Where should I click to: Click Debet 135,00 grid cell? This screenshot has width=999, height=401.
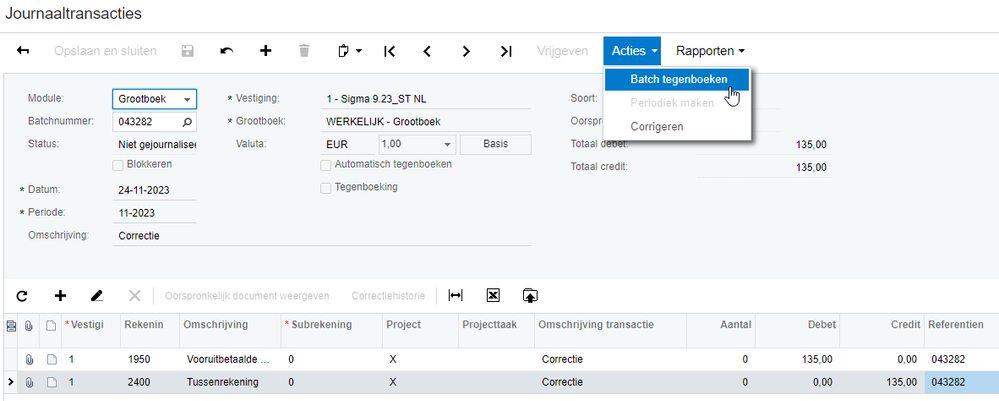797,360
